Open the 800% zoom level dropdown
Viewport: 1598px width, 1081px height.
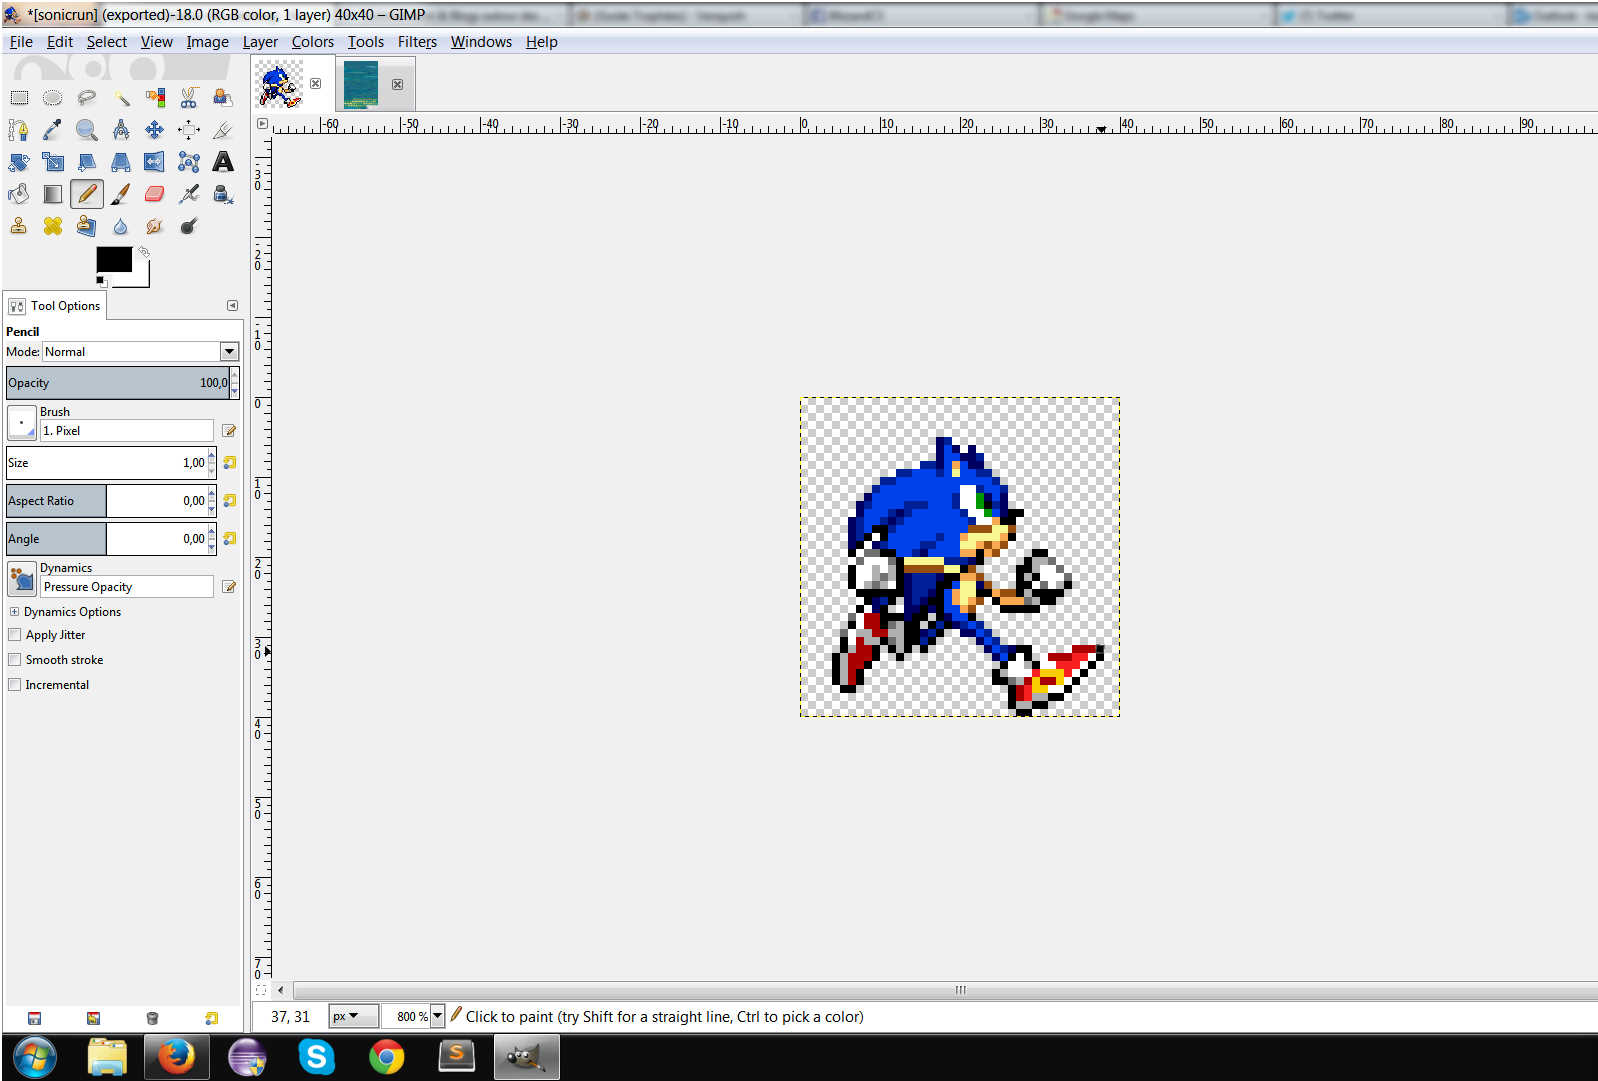coord(437,1016)
